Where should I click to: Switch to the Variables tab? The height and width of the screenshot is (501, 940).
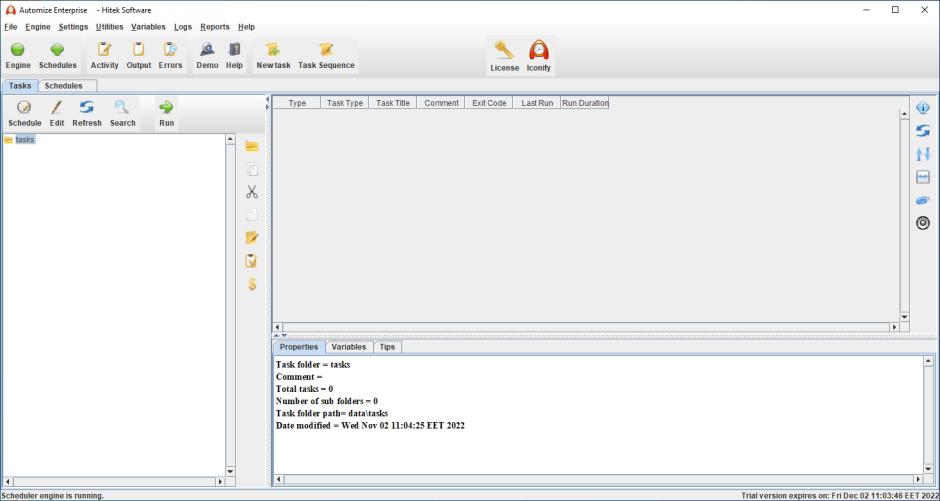coord(349,347)
